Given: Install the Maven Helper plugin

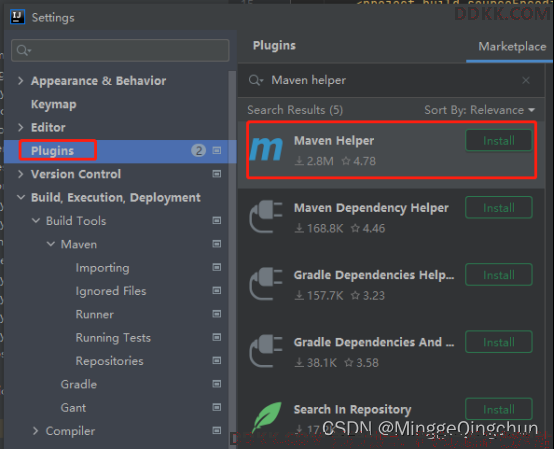Looking at the screenshot, I should click(x=499, y=141).
